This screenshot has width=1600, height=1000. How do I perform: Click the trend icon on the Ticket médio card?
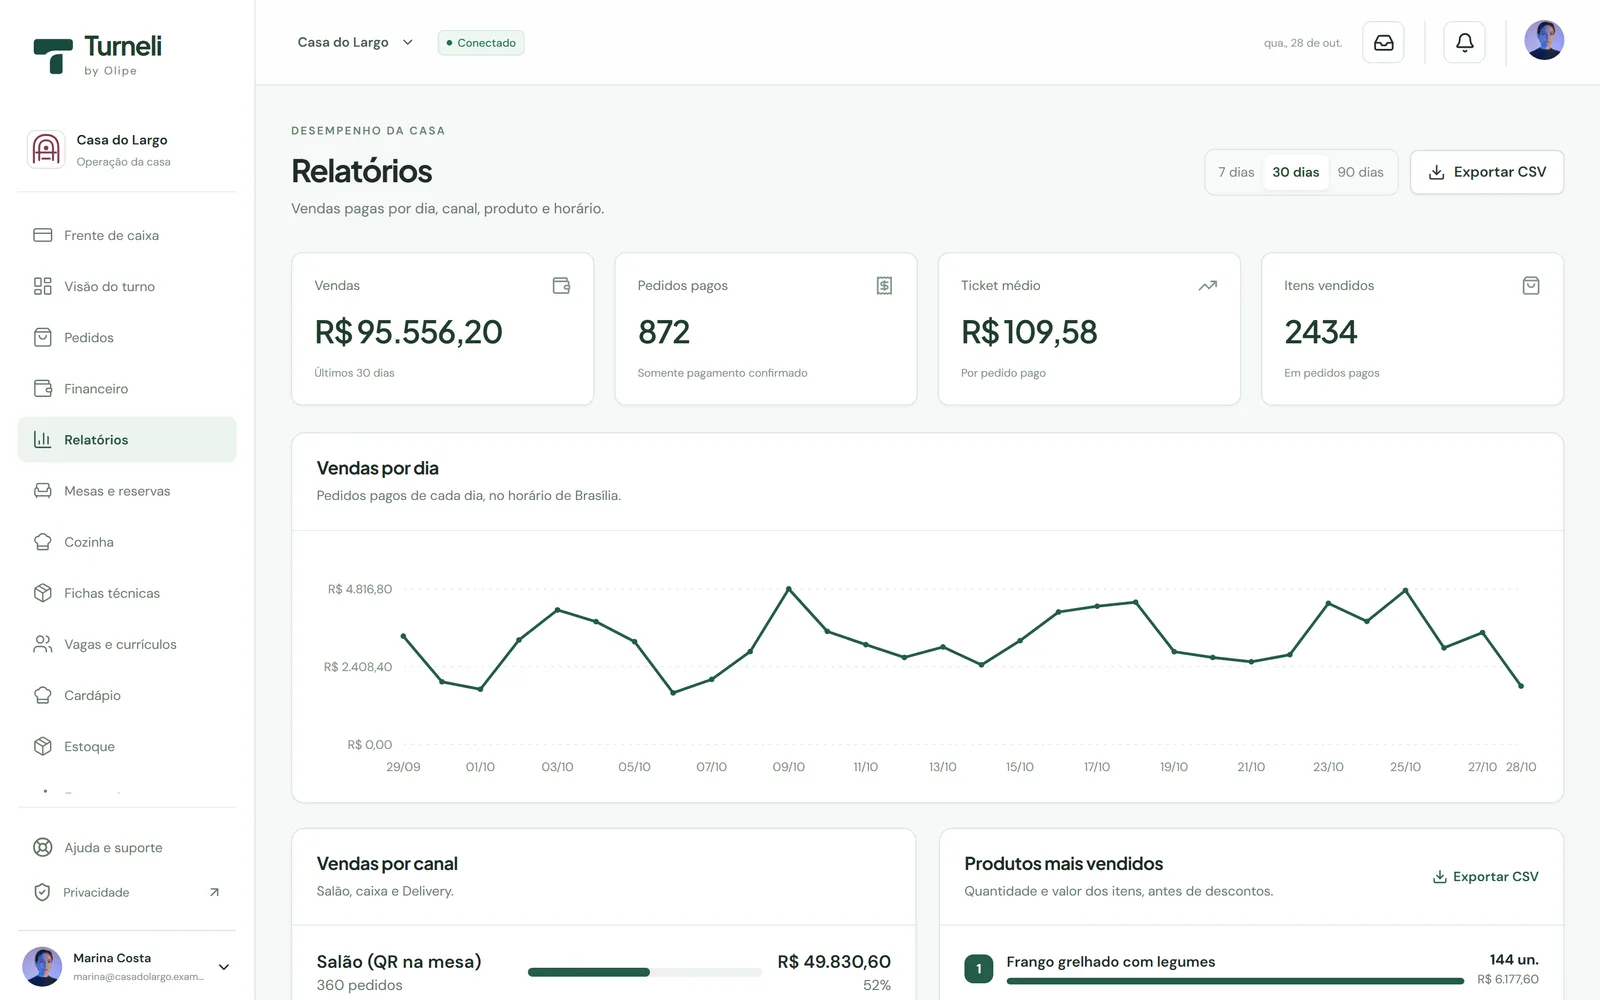point(1208,286)
